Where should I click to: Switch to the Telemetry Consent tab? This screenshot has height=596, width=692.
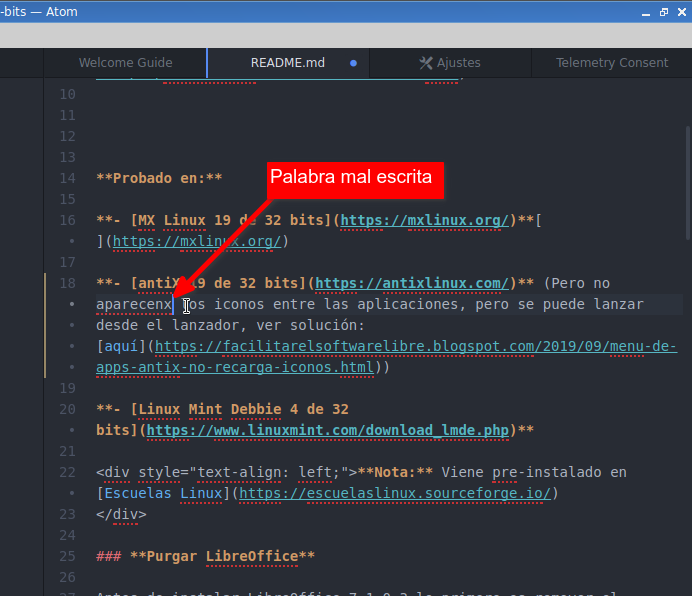coord(612,63)
